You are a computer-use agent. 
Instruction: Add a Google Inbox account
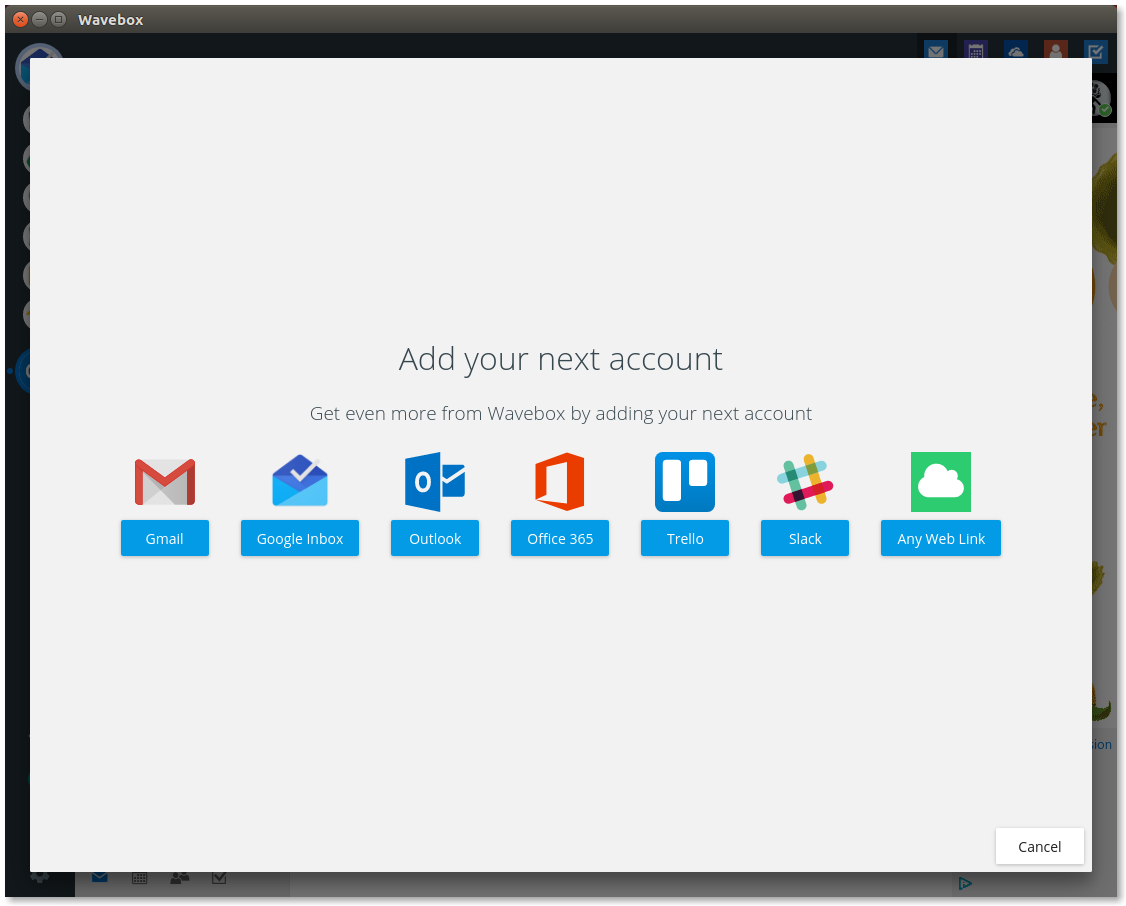[x=299, y=538]
